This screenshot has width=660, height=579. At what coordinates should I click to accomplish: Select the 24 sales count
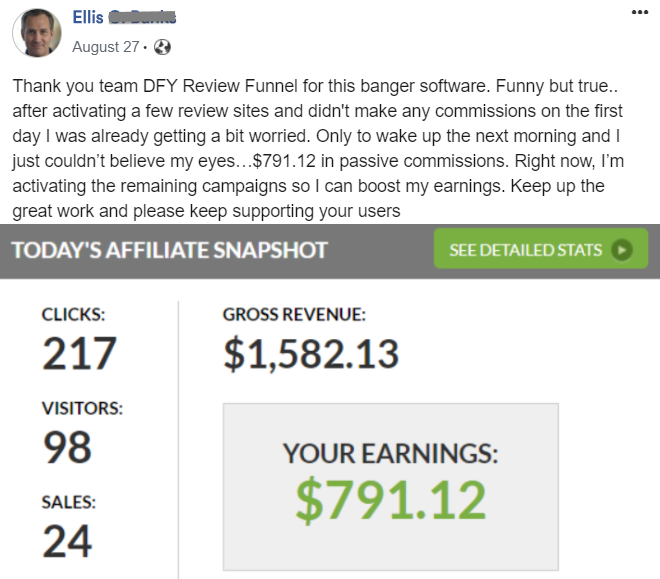[x=67, y=541]
